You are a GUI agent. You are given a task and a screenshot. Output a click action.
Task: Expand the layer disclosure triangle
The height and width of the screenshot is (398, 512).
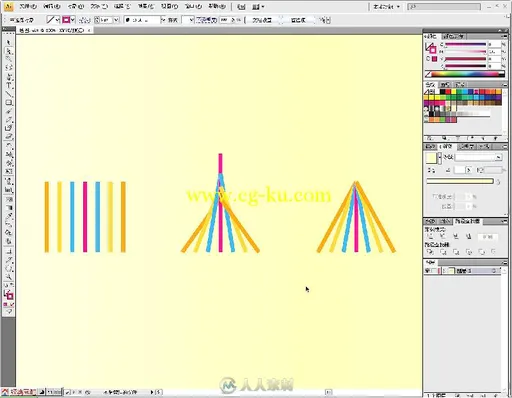point(444,271)
